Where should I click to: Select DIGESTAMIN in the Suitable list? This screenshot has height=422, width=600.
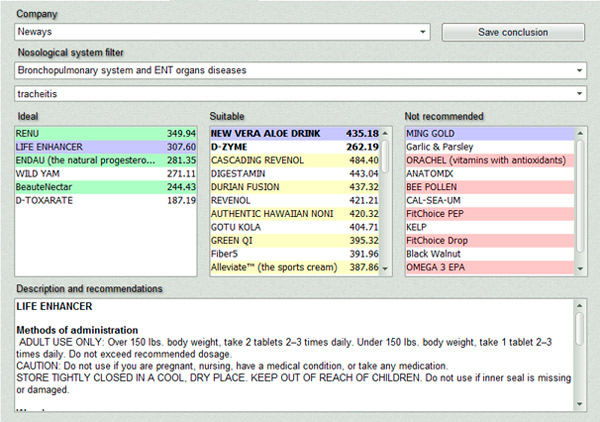pyautogui.click(x=295, y=174)
